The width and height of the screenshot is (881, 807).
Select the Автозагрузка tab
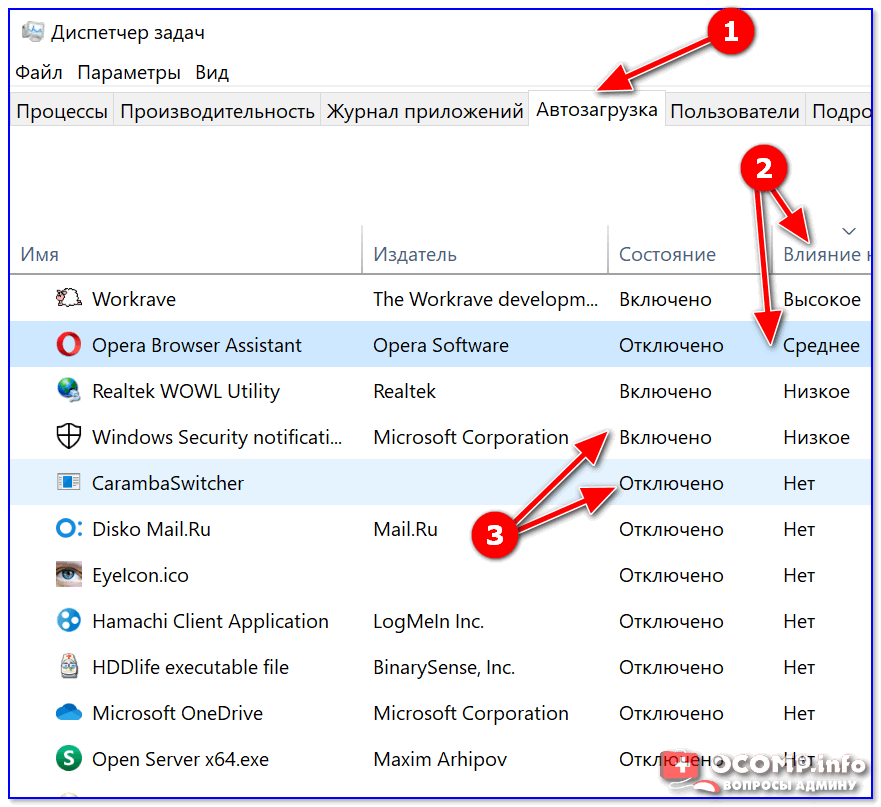pyautogui.click(x=597, y=109)
